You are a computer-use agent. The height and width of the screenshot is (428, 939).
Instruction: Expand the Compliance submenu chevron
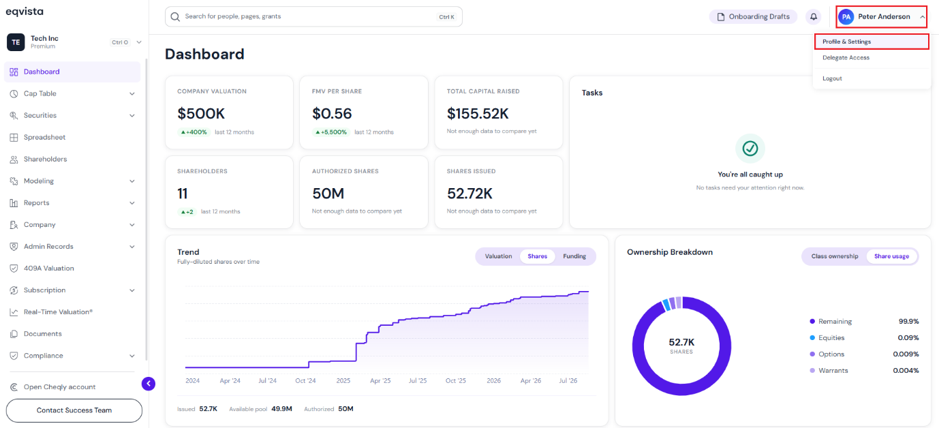(132, 356)
